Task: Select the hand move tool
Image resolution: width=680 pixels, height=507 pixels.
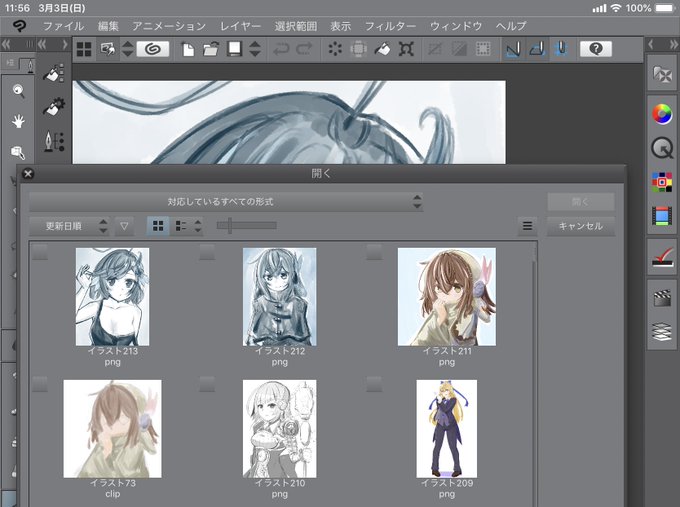Action: [x=18, y=121]
